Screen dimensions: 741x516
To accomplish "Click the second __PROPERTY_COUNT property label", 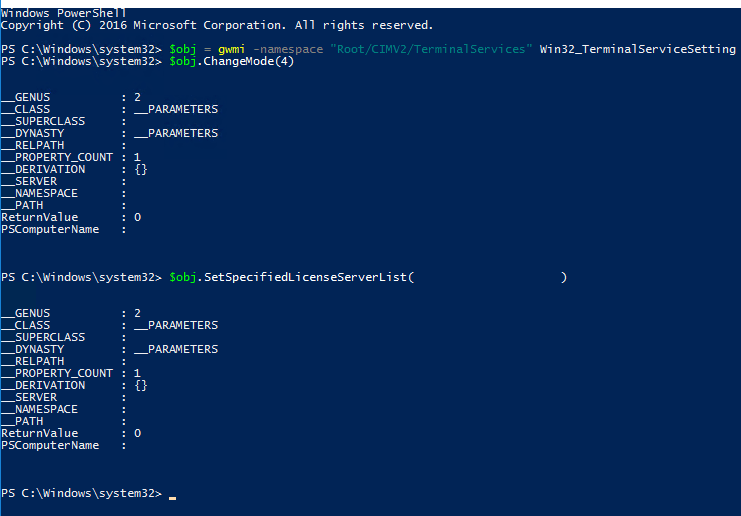I will coord(57,373).
